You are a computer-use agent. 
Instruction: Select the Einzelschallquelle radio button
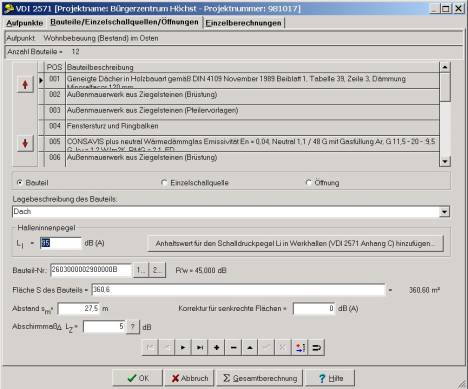pos(164,183)
